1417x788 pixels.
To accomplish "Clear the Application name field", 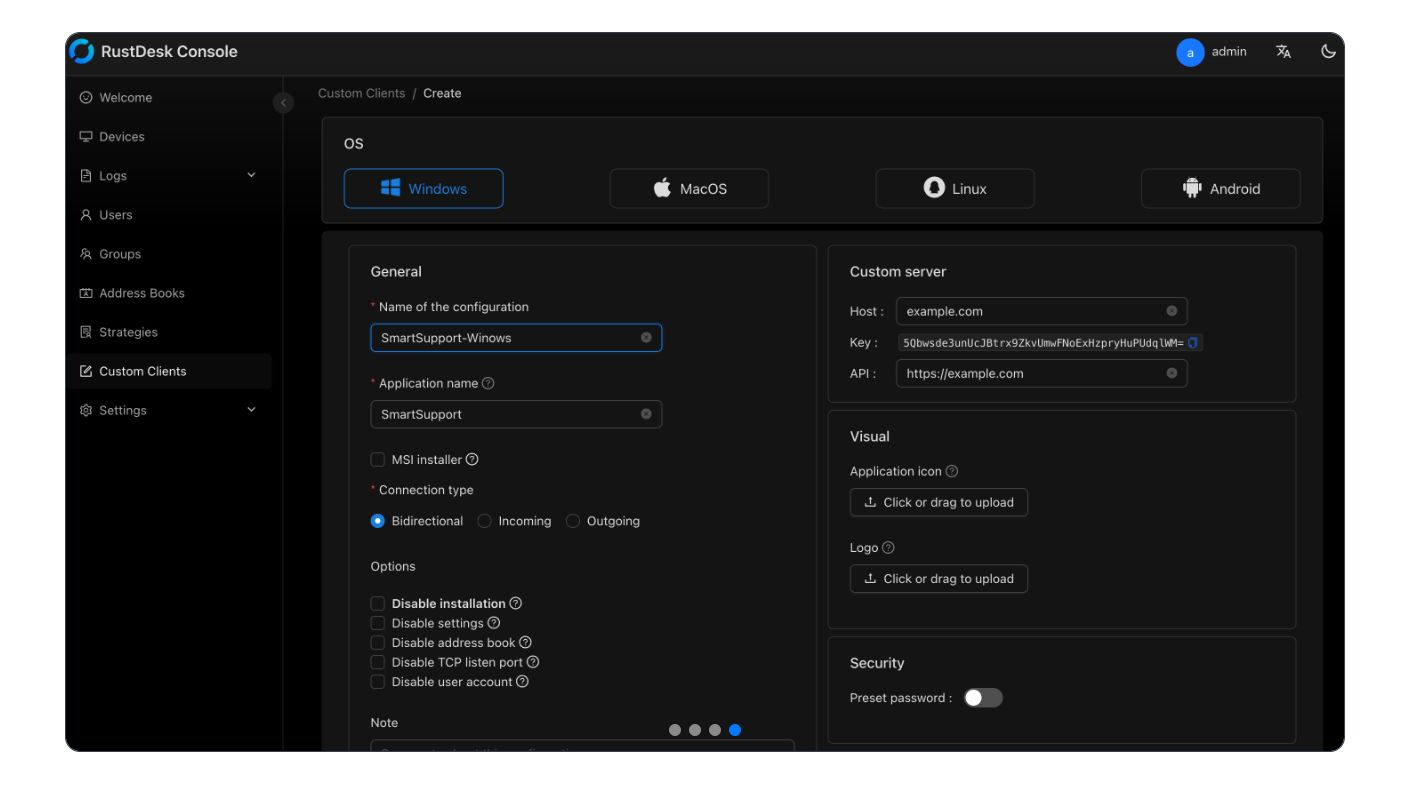I will pyautogui.click(x=646, y=414).
